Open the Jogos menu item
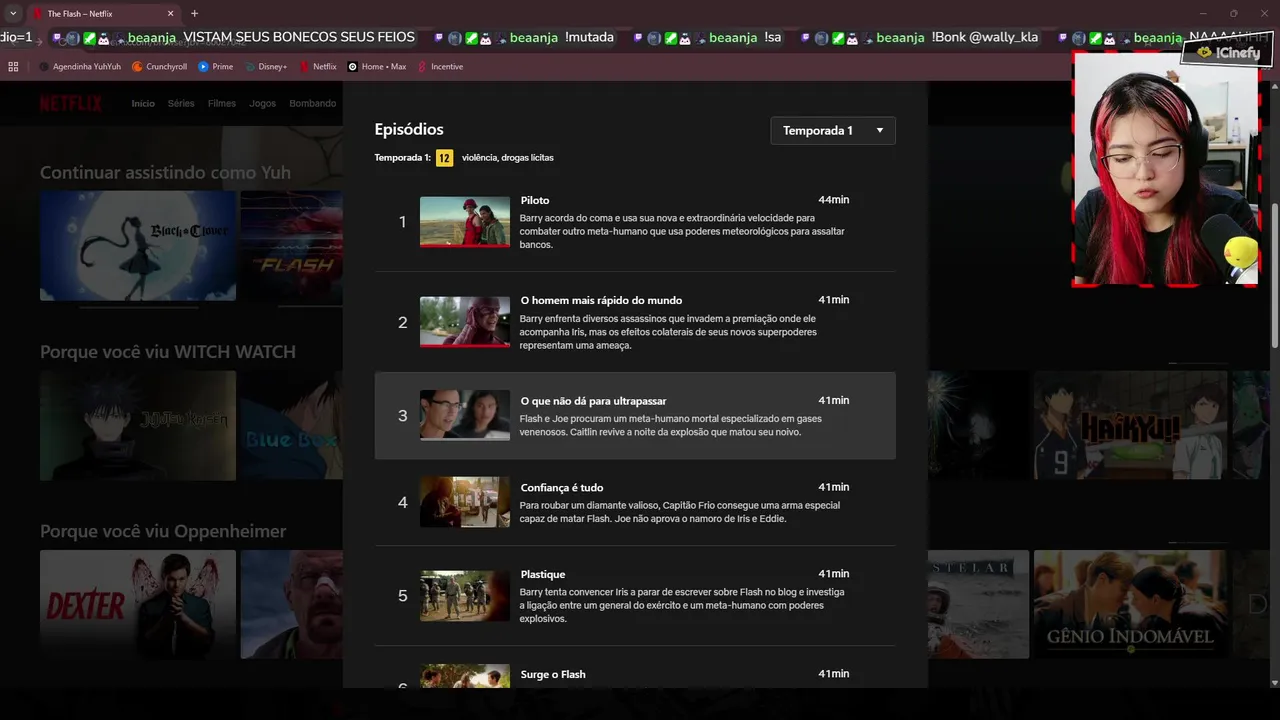Screen dimensions: 1280x720 pos(262,104)
